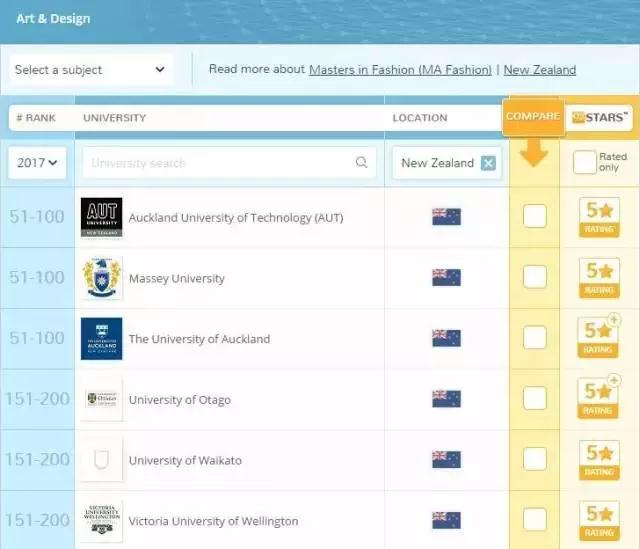The image size is (640, 549).
Task: Click the Auckland University of Technology logo
Action: [x=101, y=218]
